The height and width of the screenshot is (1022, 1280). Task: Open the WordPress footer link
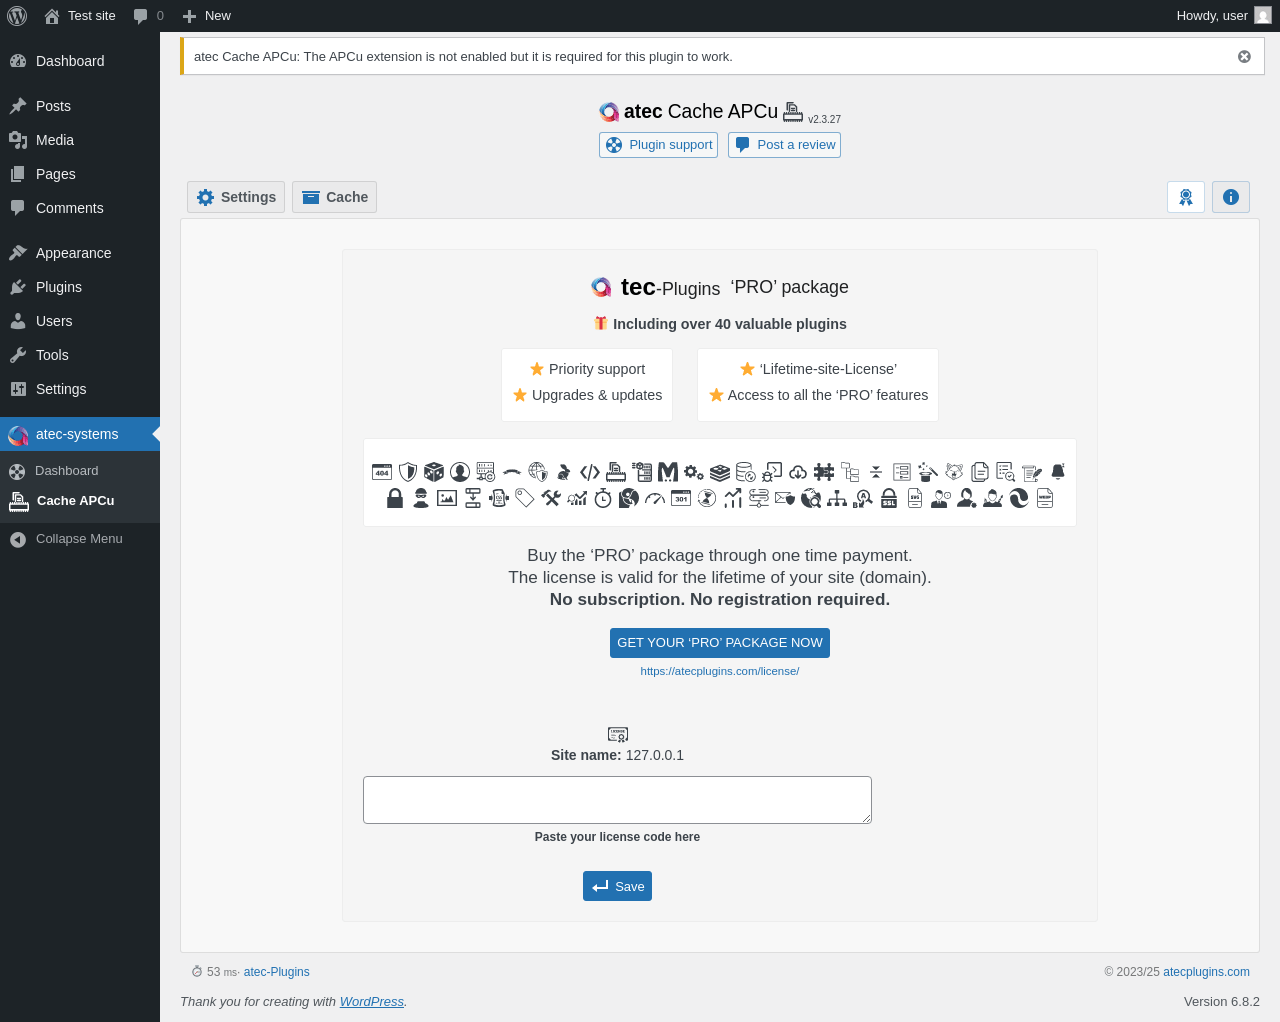(x=372, y=1002)
